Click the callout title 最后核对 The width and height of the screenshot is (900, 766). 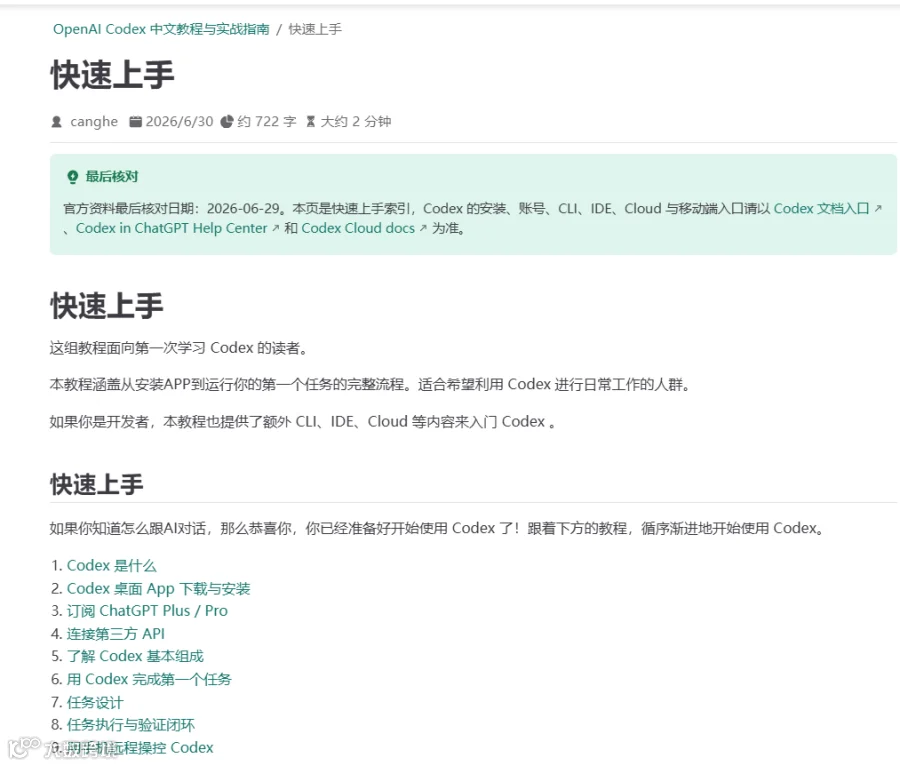point(112,177)
